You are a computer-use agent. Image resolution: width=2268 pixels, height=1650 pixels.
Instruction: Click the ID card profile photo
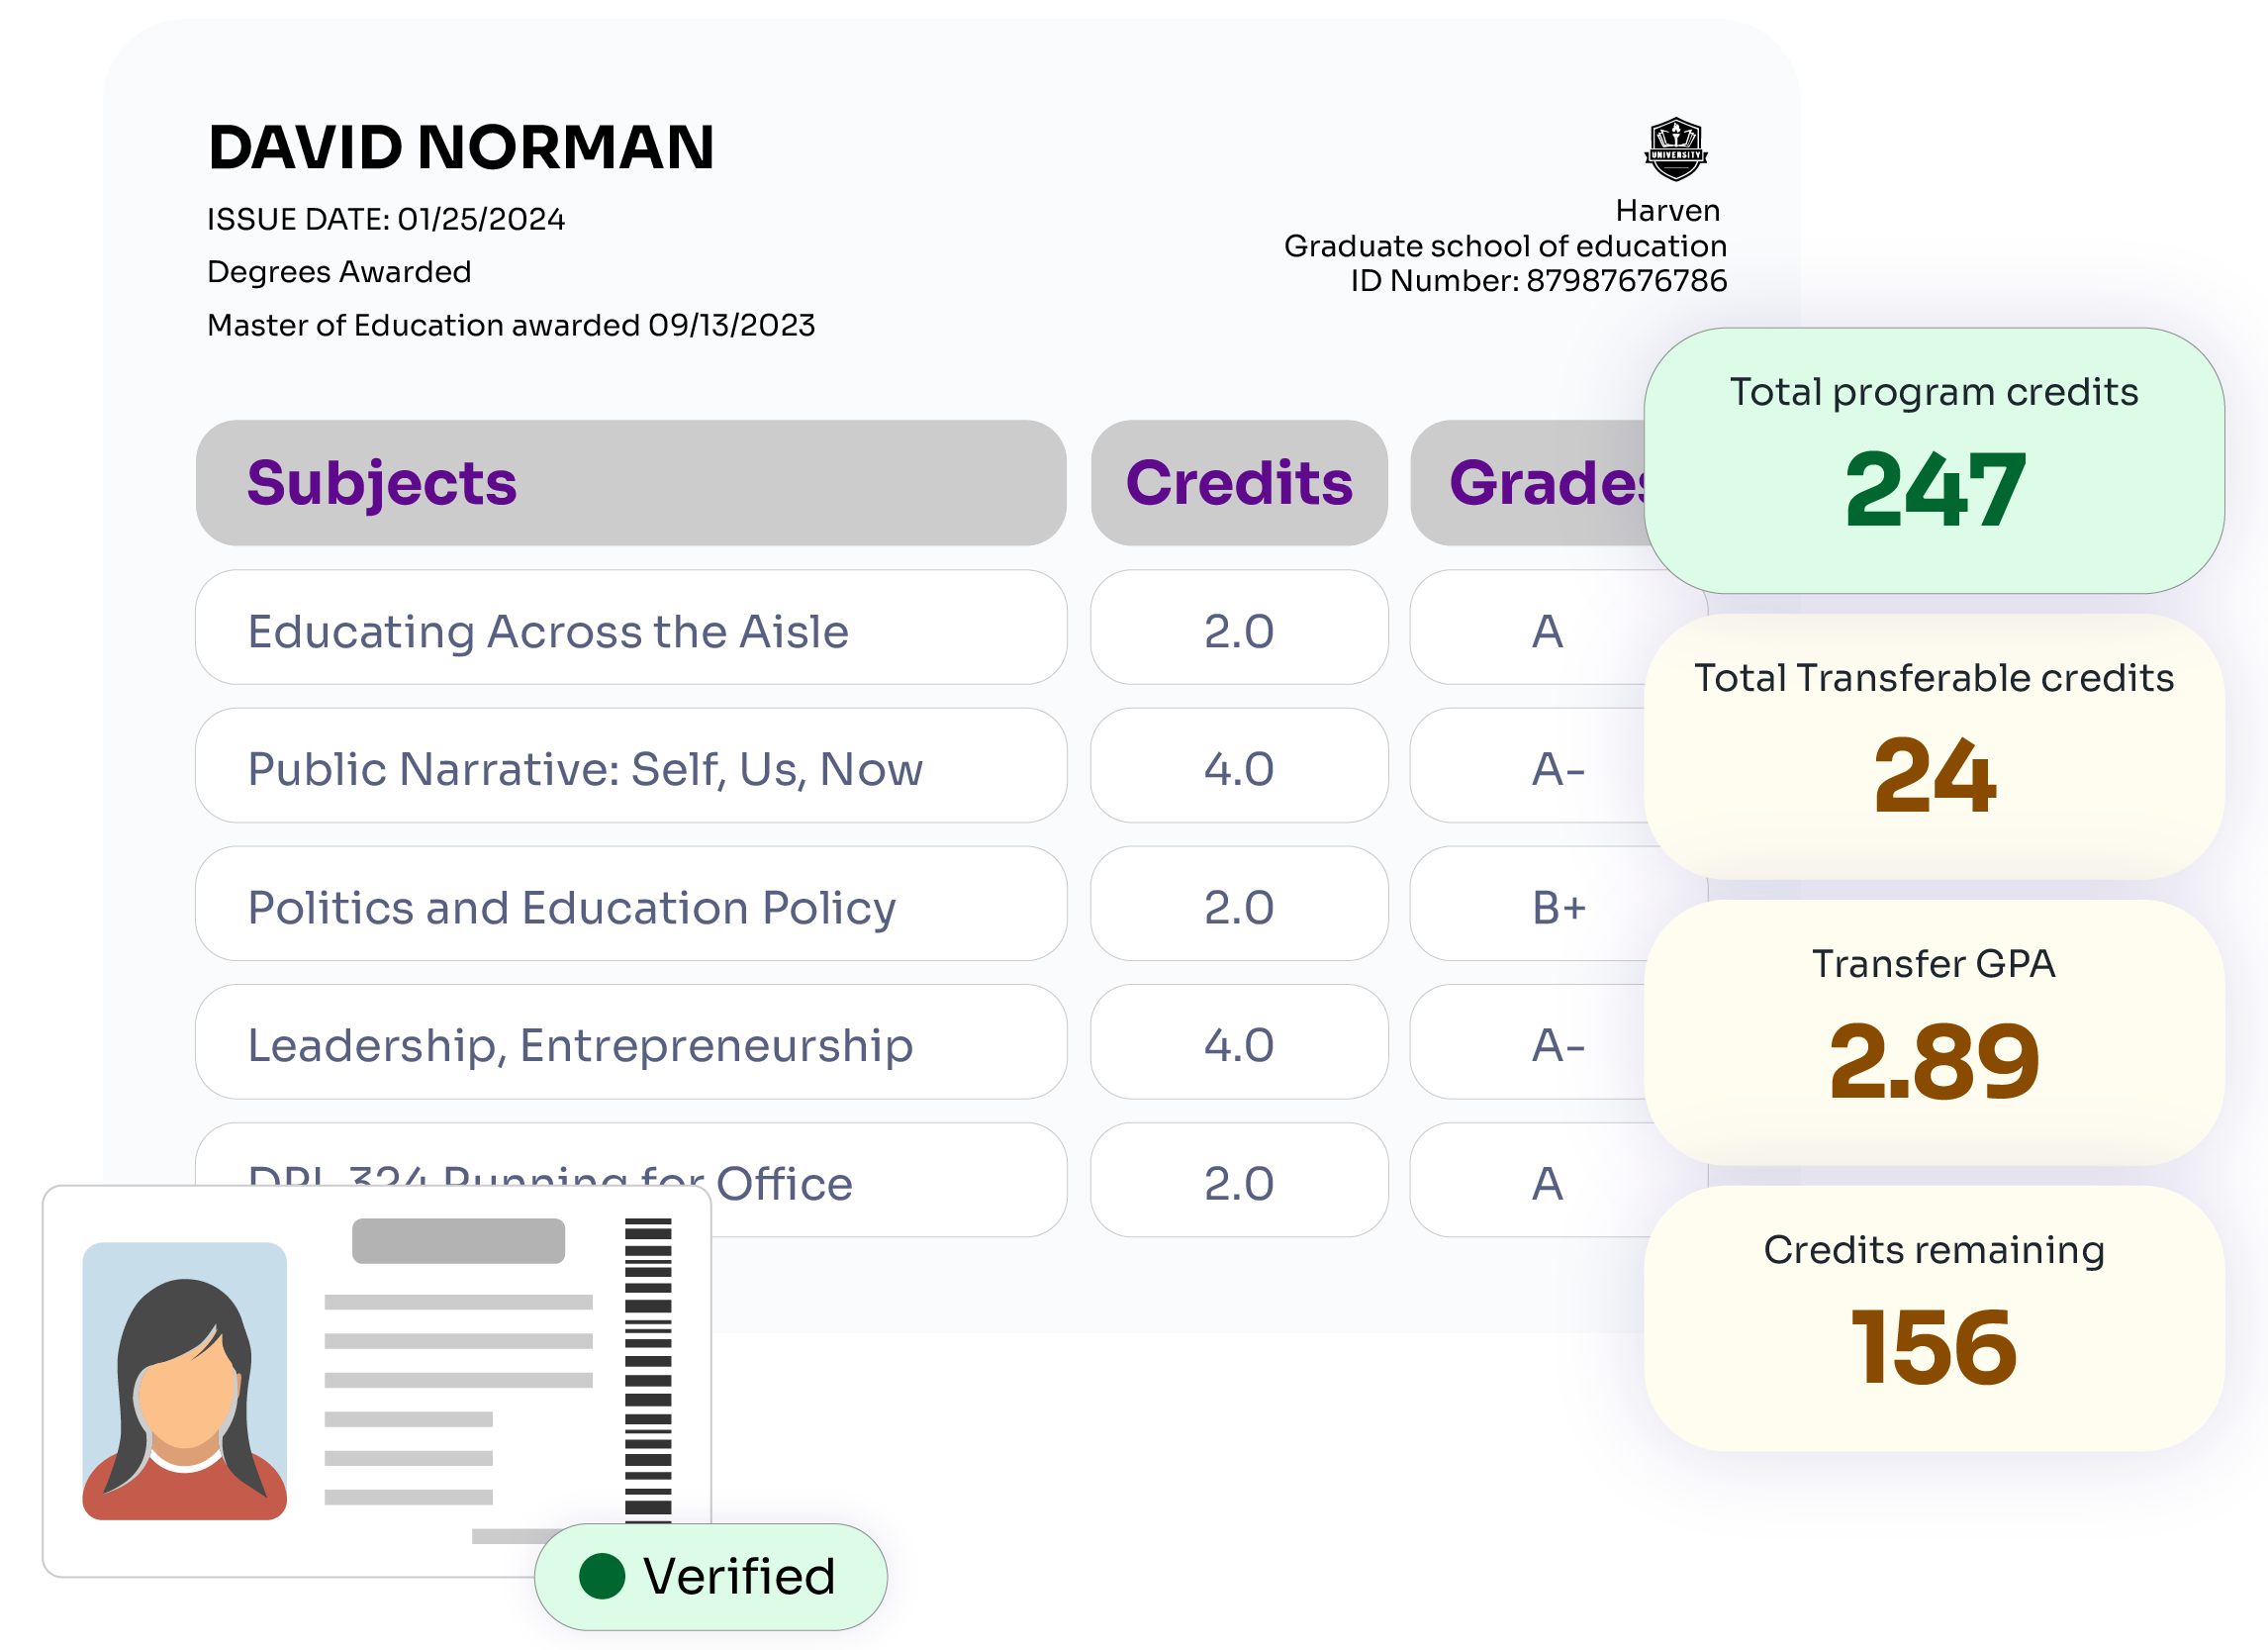(x=184, y=1380)
